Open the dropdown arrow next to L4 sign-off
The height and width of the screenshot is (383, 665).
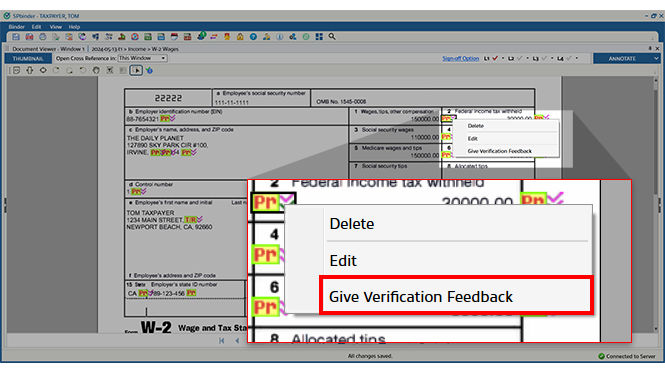pos(577,58)
